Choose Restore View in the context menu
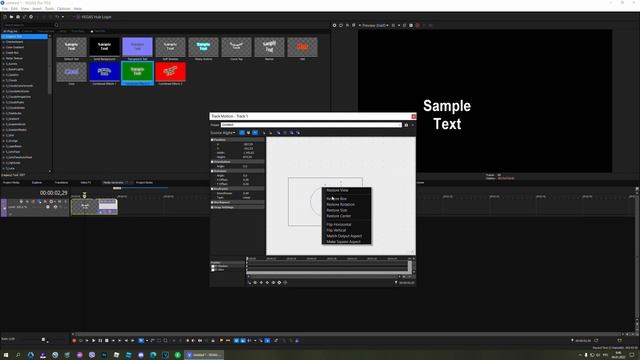Viewport: 640px width, 360px height. (x=337, y=190)
